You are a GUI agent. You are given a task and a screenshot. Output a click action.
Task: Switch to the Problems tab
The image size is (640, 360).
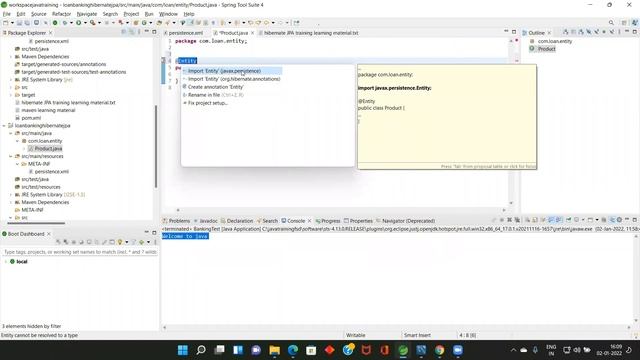pos(176,221)
